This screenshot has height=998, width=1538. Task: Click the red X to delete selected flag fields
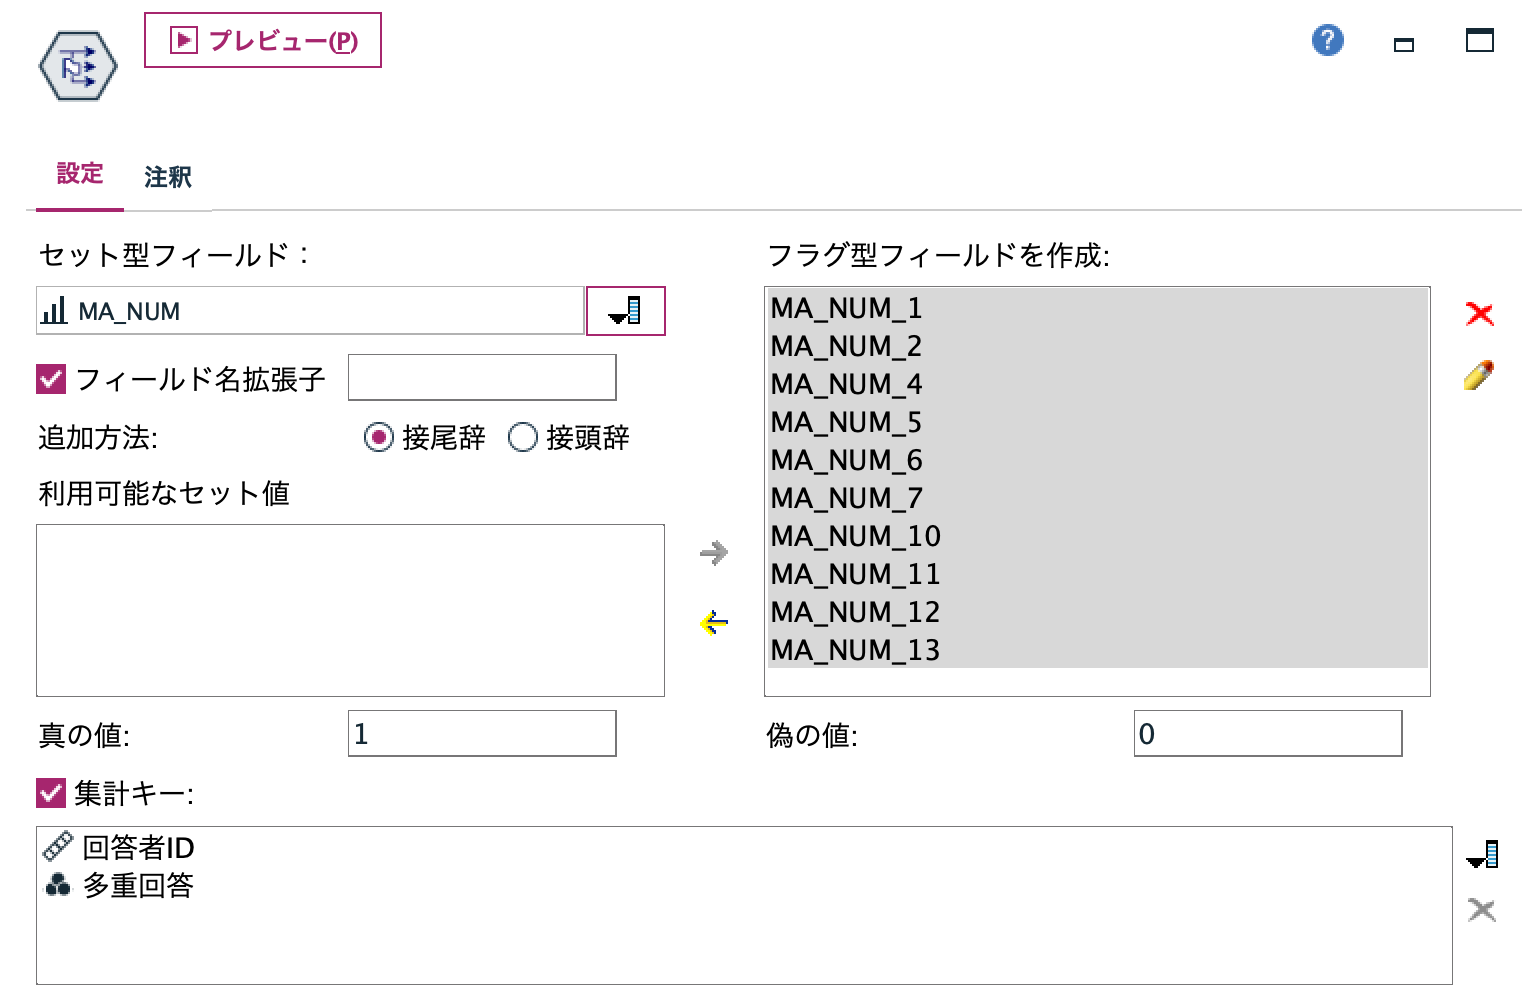(x=1480, y=313)
